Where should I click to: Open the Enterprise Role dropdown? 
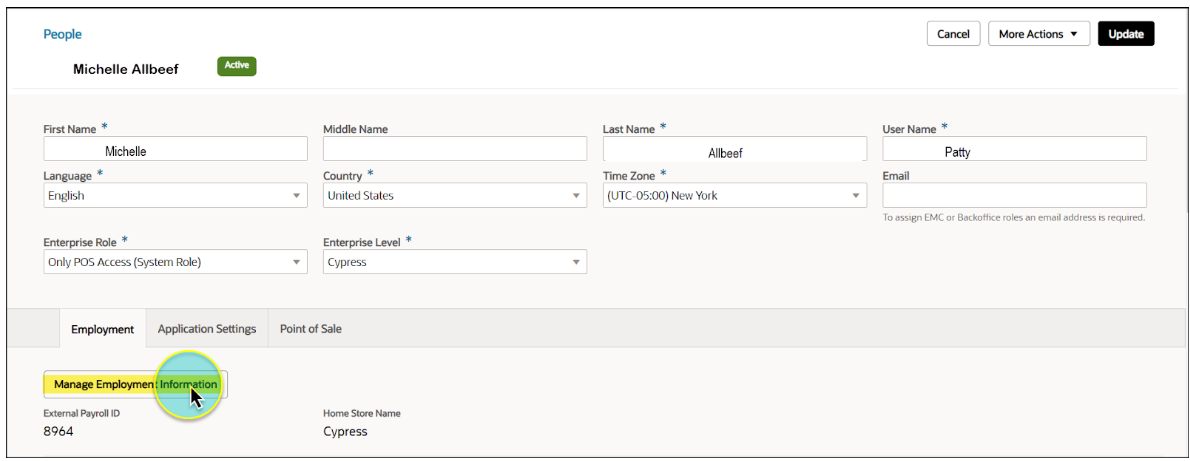175,262
